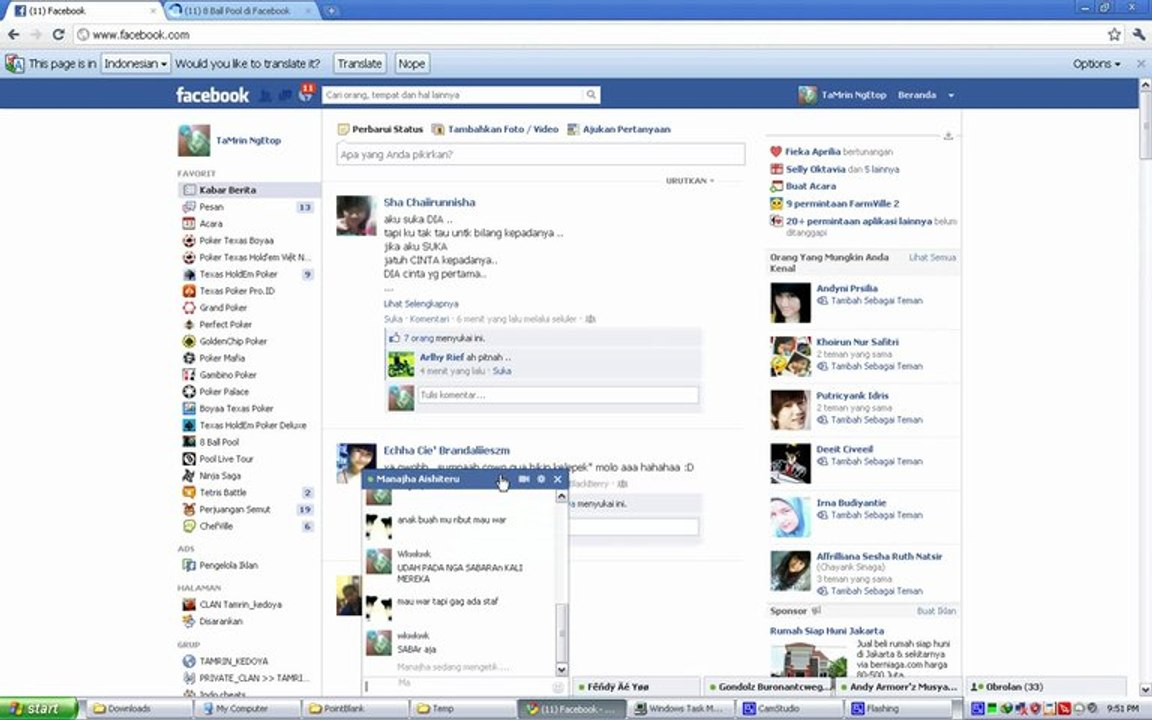
Task: Open GoldenChip Poker app
Action: (233, 341)
